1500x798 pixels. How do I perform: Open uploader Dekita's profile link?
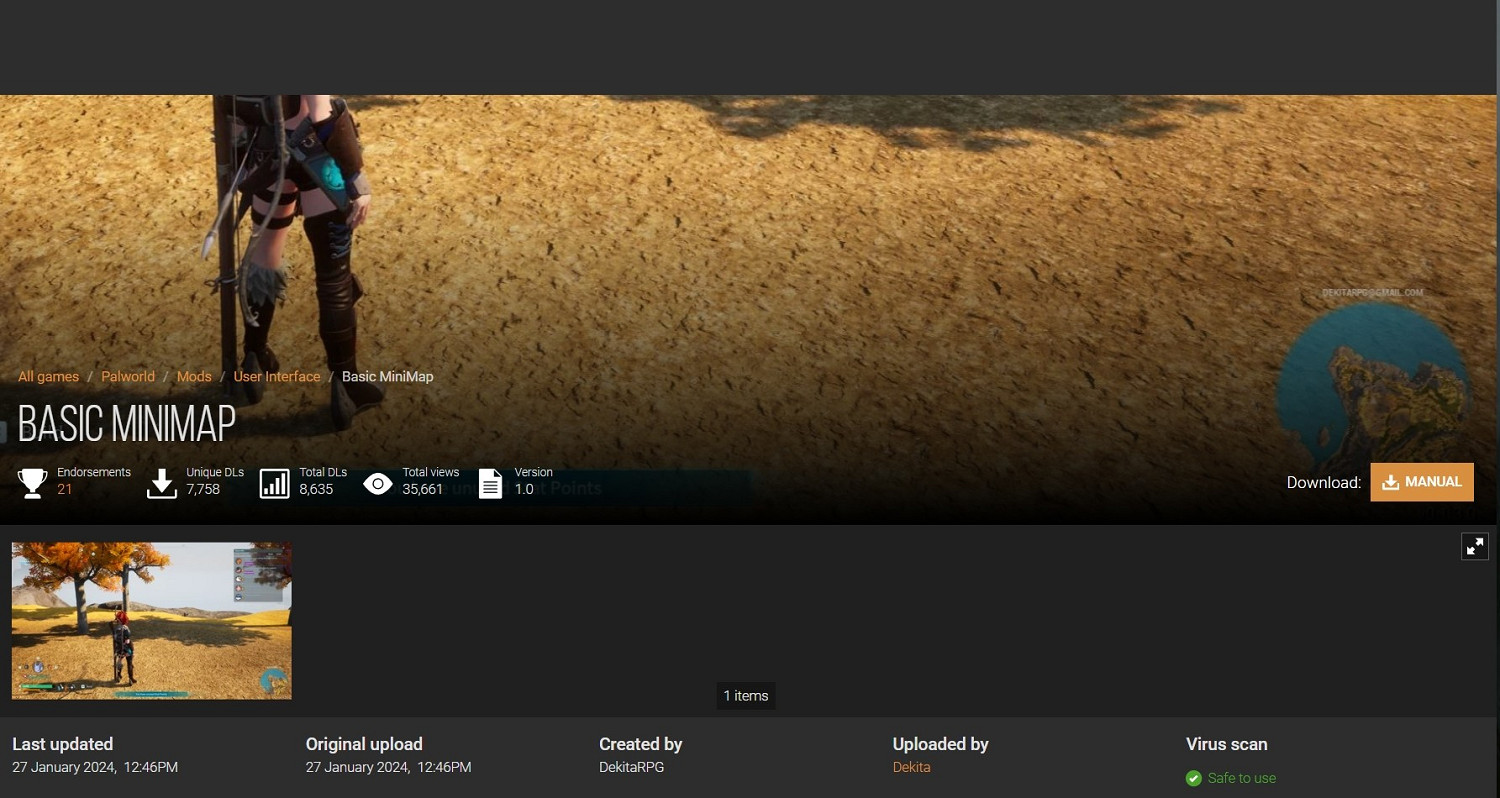(x=911, y=767)
